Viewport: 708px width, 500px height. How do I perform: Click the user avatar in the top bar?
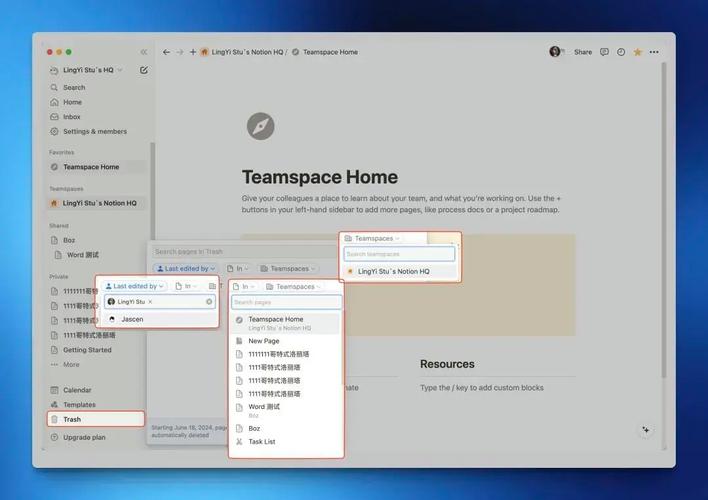tap(555, 51)
